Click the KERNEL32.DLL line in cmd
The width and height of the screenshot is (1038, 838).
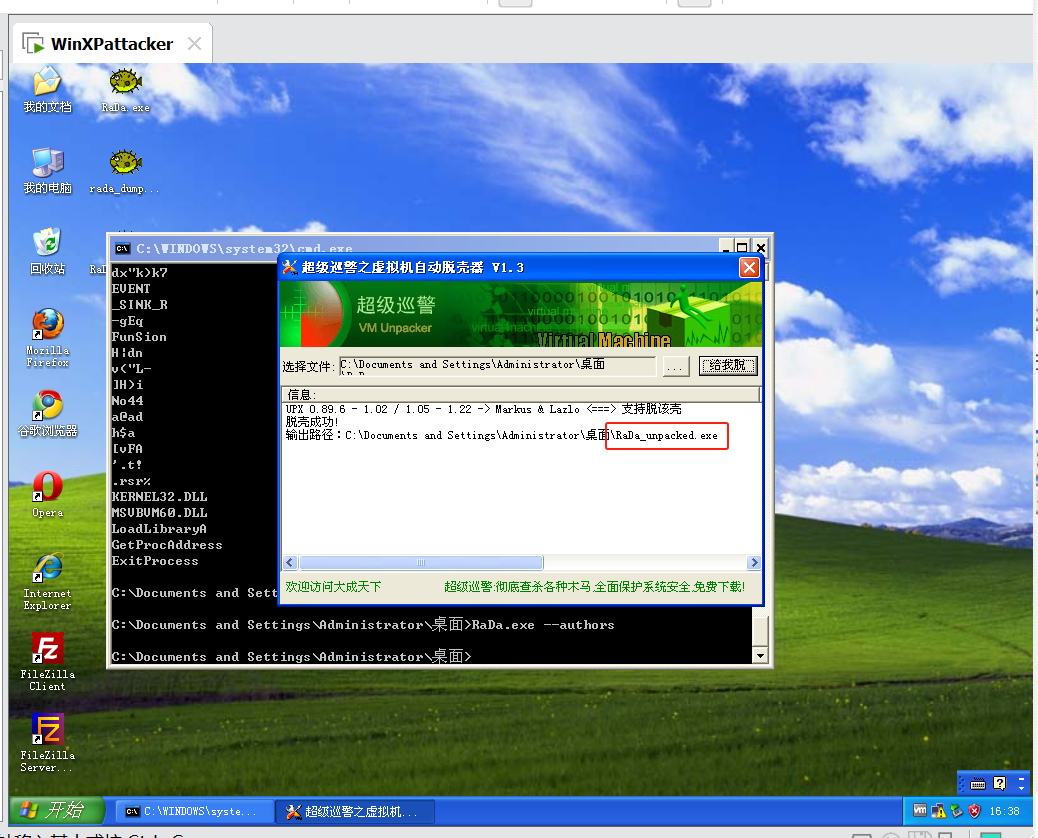tap(160, 496)
